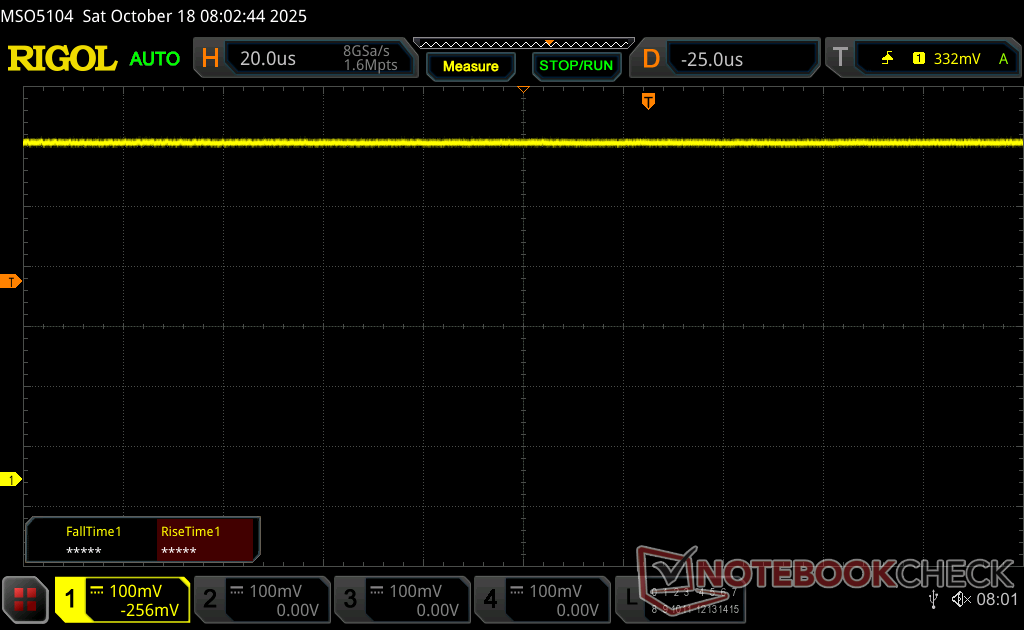The height and width of the screenshot is (630, 1024).
Task: Click the yellow channel 1 ground marker
Action: (12, 480)
